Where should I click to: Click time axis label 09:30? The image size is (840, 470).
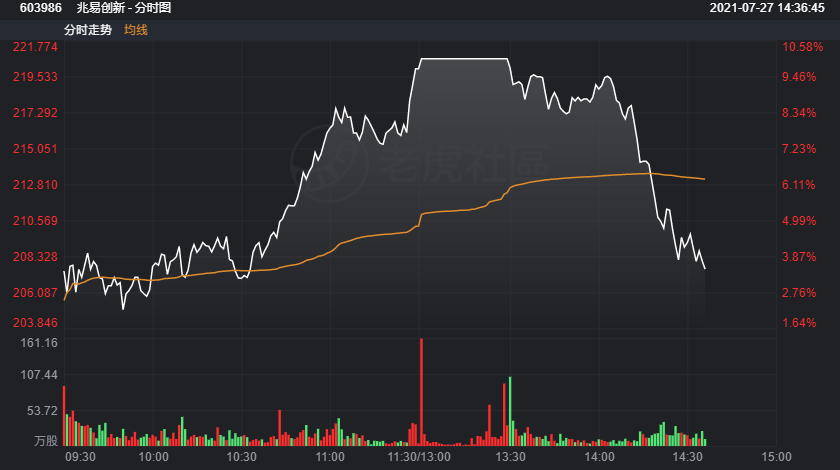click(80, 457)
